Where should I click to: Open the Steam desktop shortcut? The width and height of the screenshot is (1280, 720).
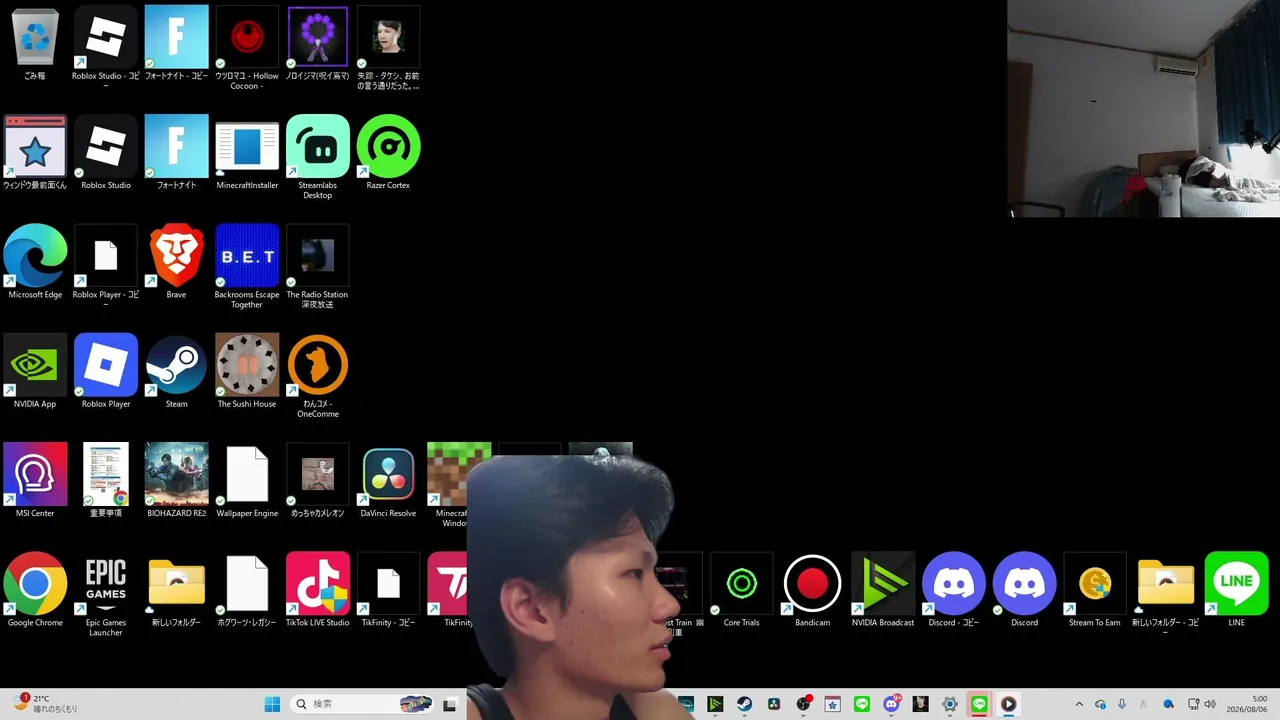176,371
